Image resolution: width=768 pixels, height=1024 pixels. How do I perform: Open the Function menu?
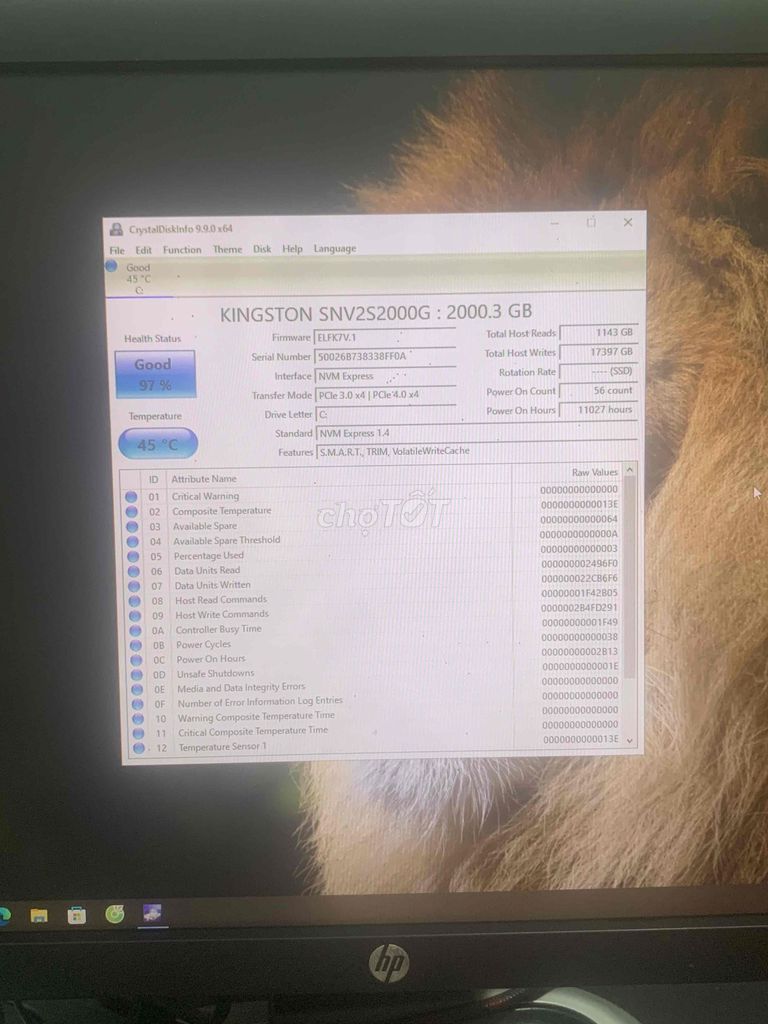click(182, 249)
